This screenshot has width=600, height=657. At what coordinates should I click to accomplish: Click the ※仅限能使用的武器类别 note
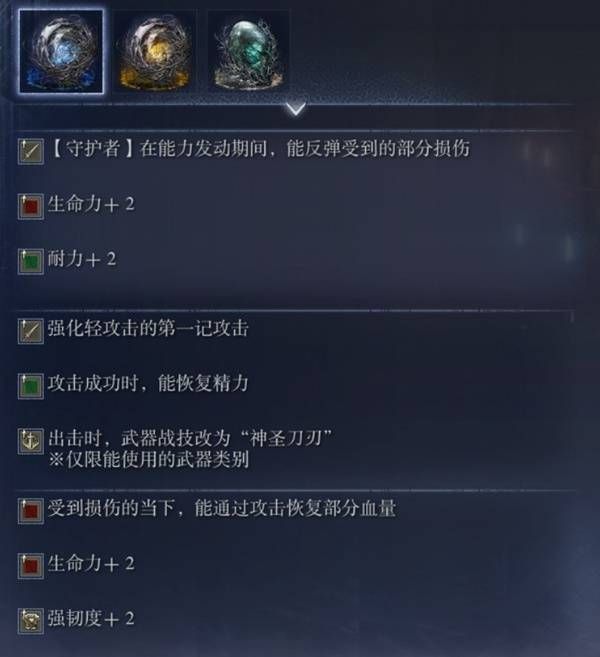point(149,460)
